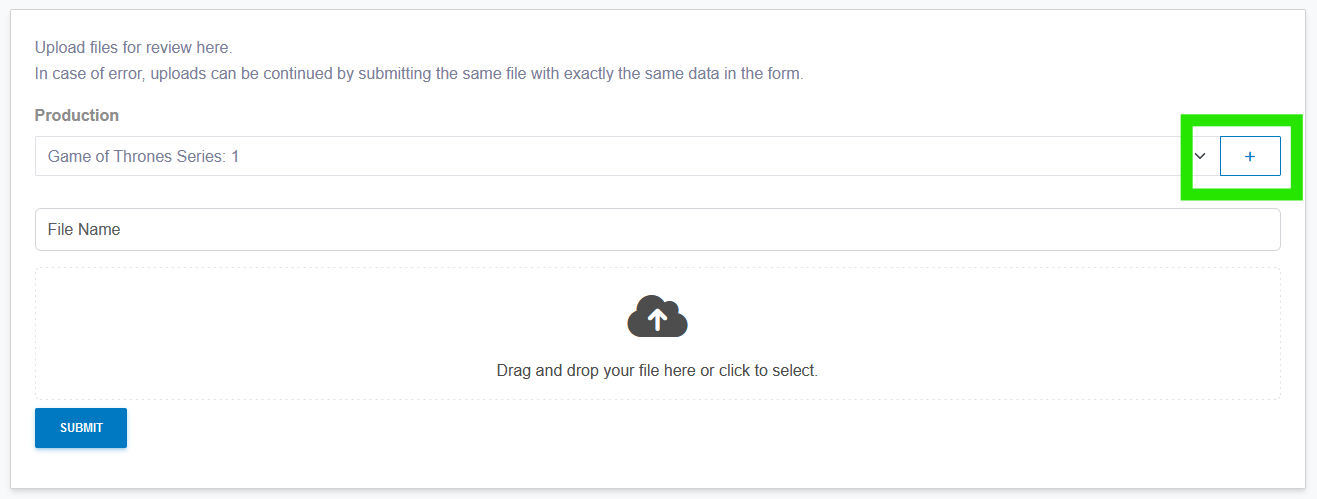This screenshot has width=1317, height=499.
Task: Expand the Production dropdown chevron
Action: tap(1200, 156)
